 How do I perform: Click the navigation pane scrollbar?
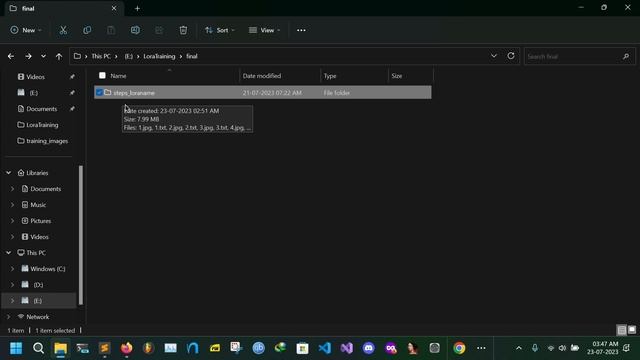[81, 235]
